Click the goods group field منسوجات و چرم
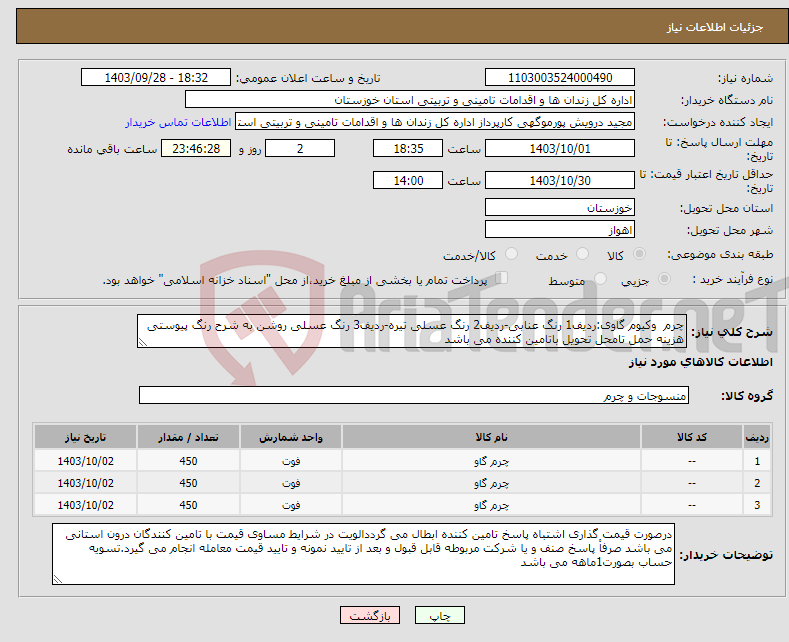Screen dimensions: 789x642 point(414,395)
